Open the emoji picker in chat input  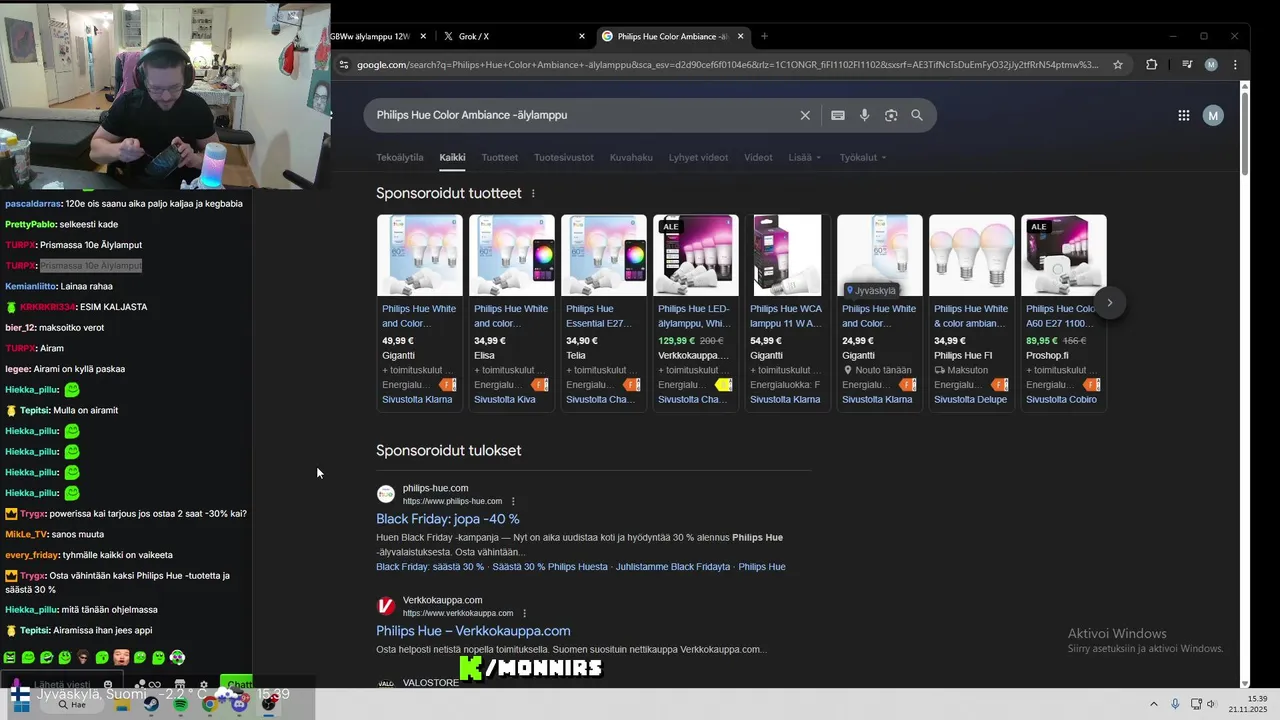(108, 685)
